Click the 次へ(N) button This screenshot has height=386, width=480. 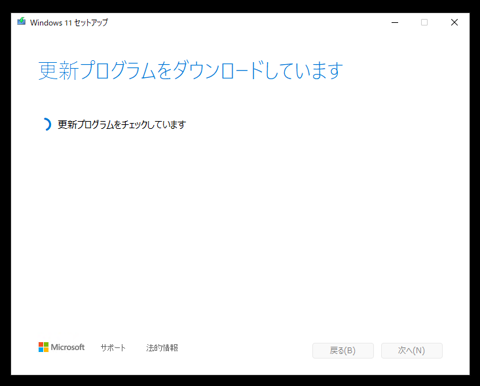(412, 351)
